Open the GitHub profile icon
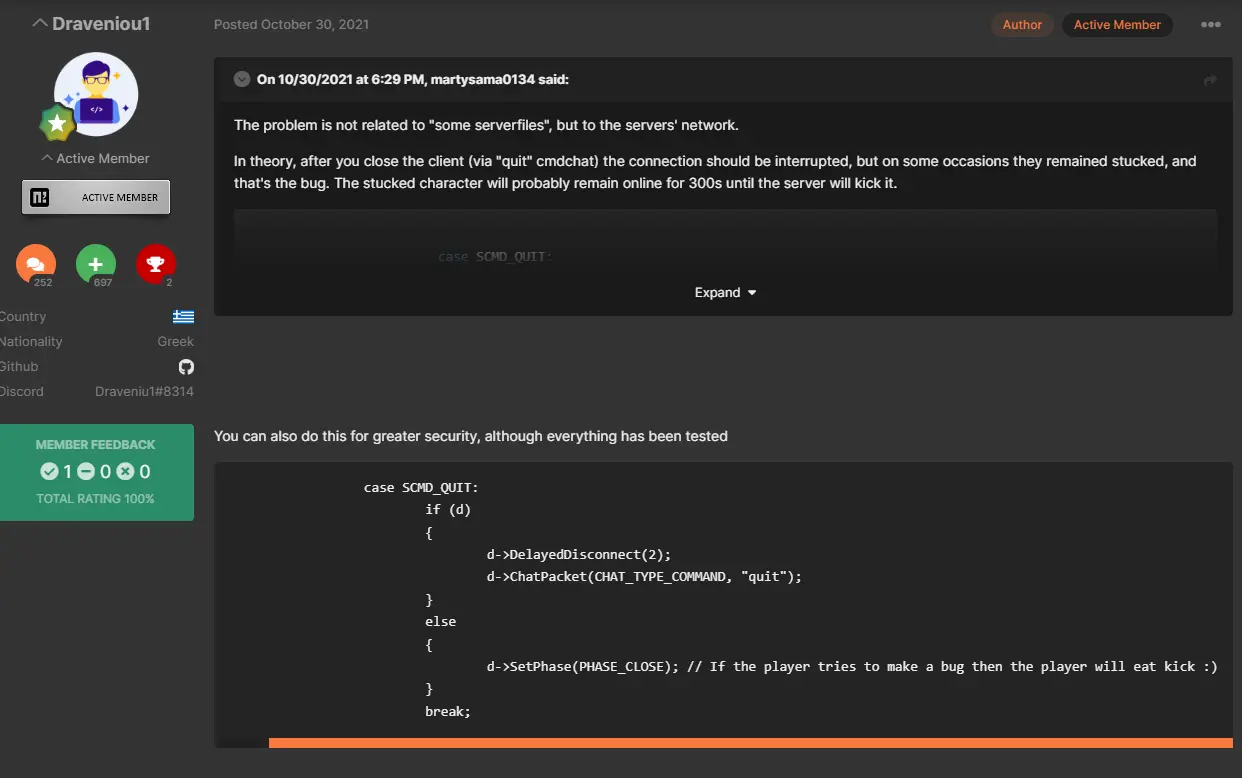Image resolution: width=1242 pixels, height=778 pixels. tap(186, 367)
